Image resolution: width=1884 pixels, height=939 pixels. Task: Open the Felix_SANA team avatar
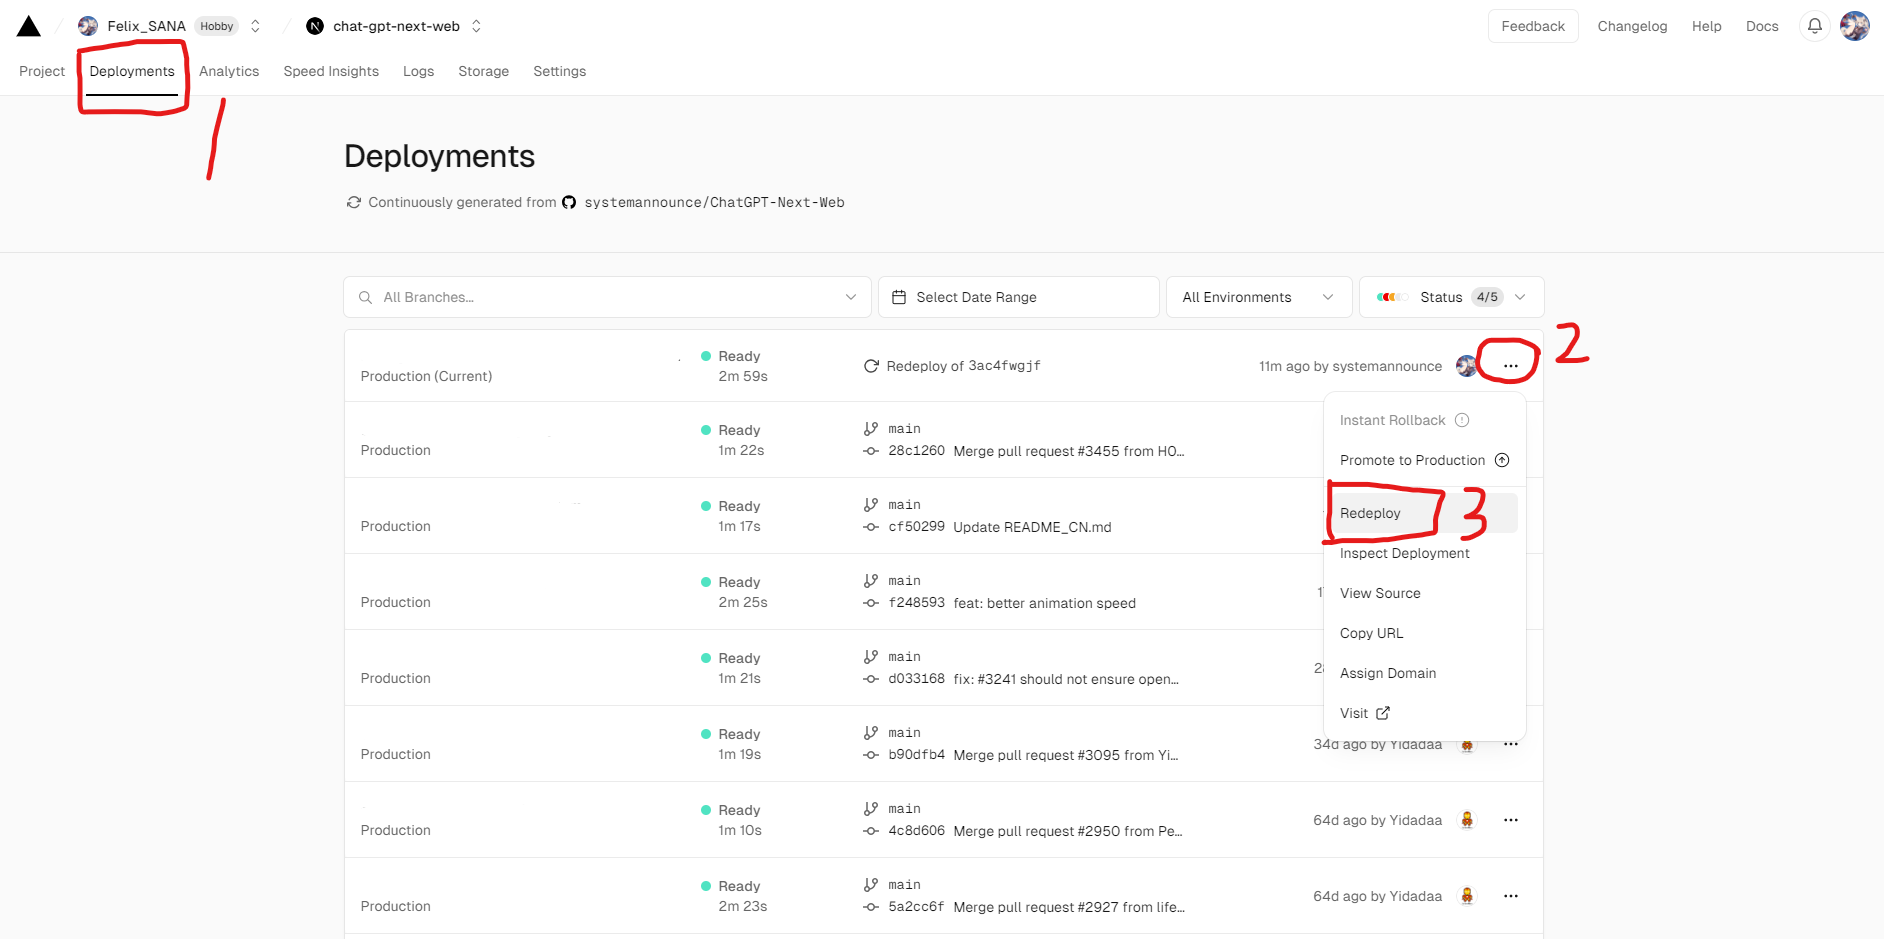tap(88, 26)
